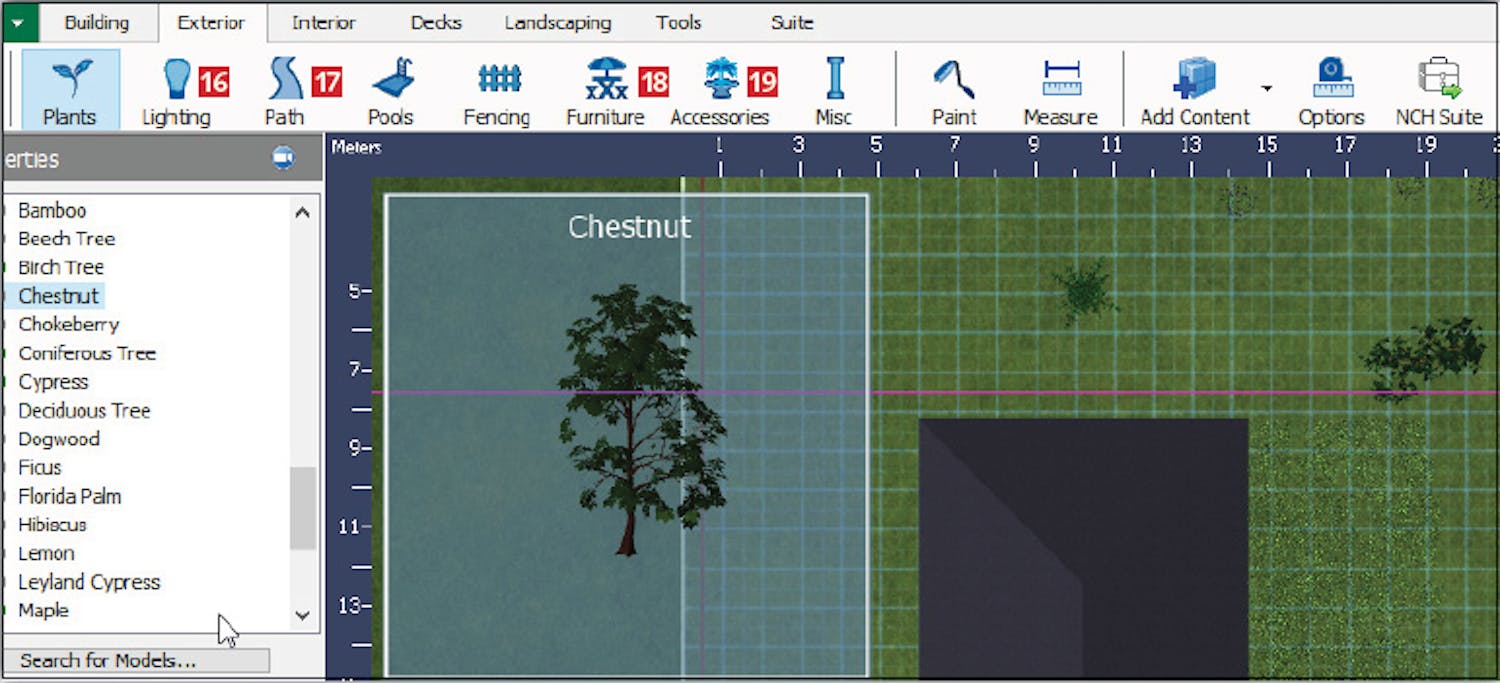Select Florida Palm in the plant list
This screenshot has width=1500, height=683.
69,496
